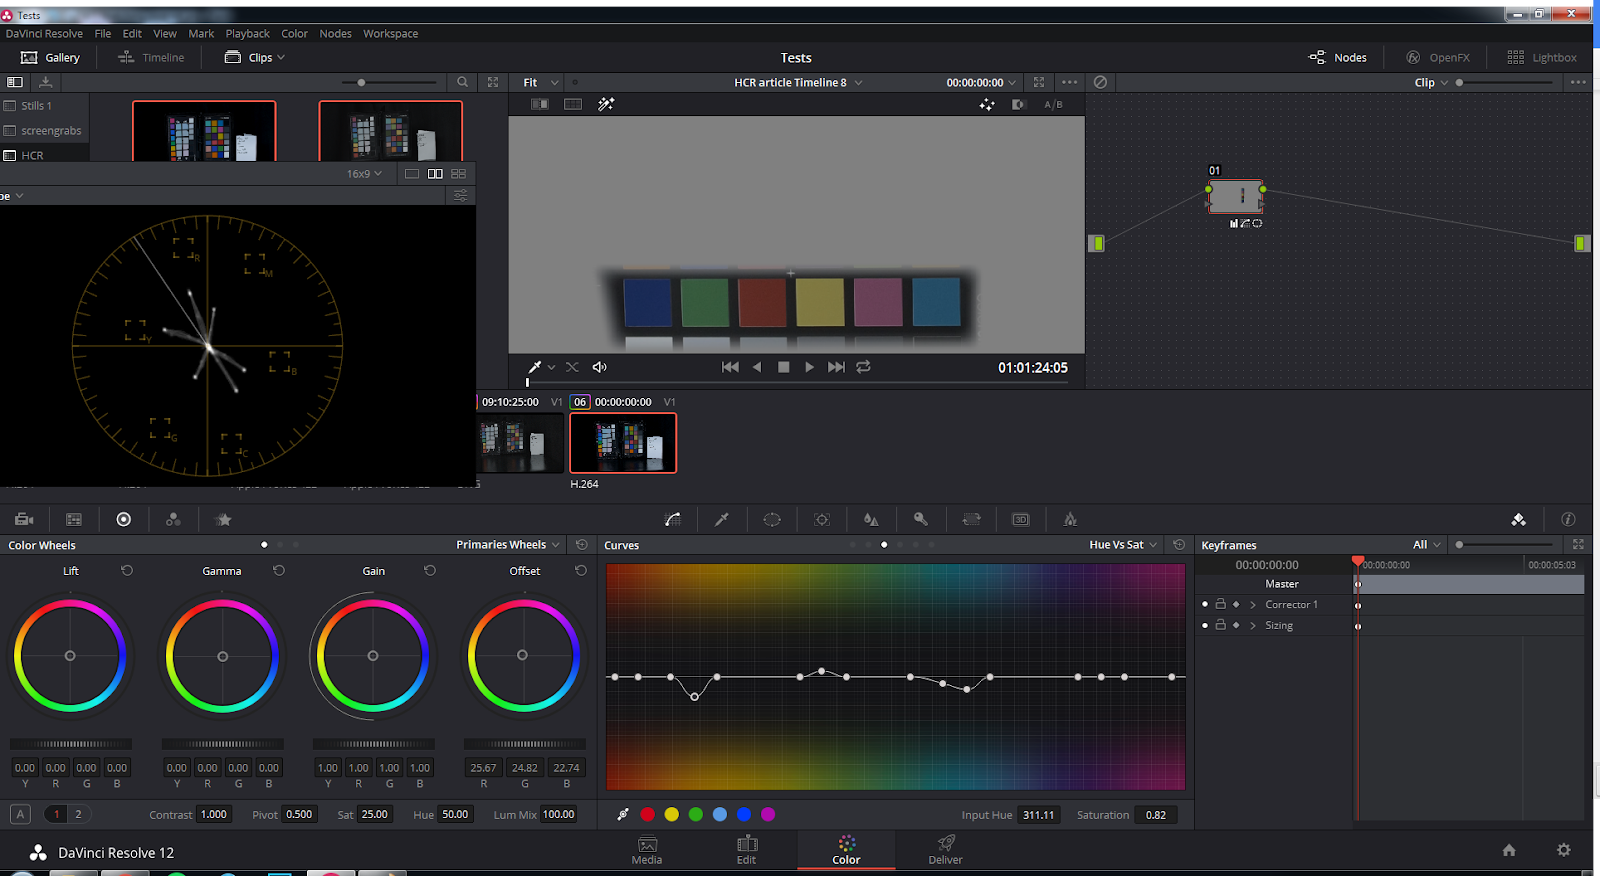1600x876 pixels.
Task: Open the Curves palette icon
Action: point(673,519)
